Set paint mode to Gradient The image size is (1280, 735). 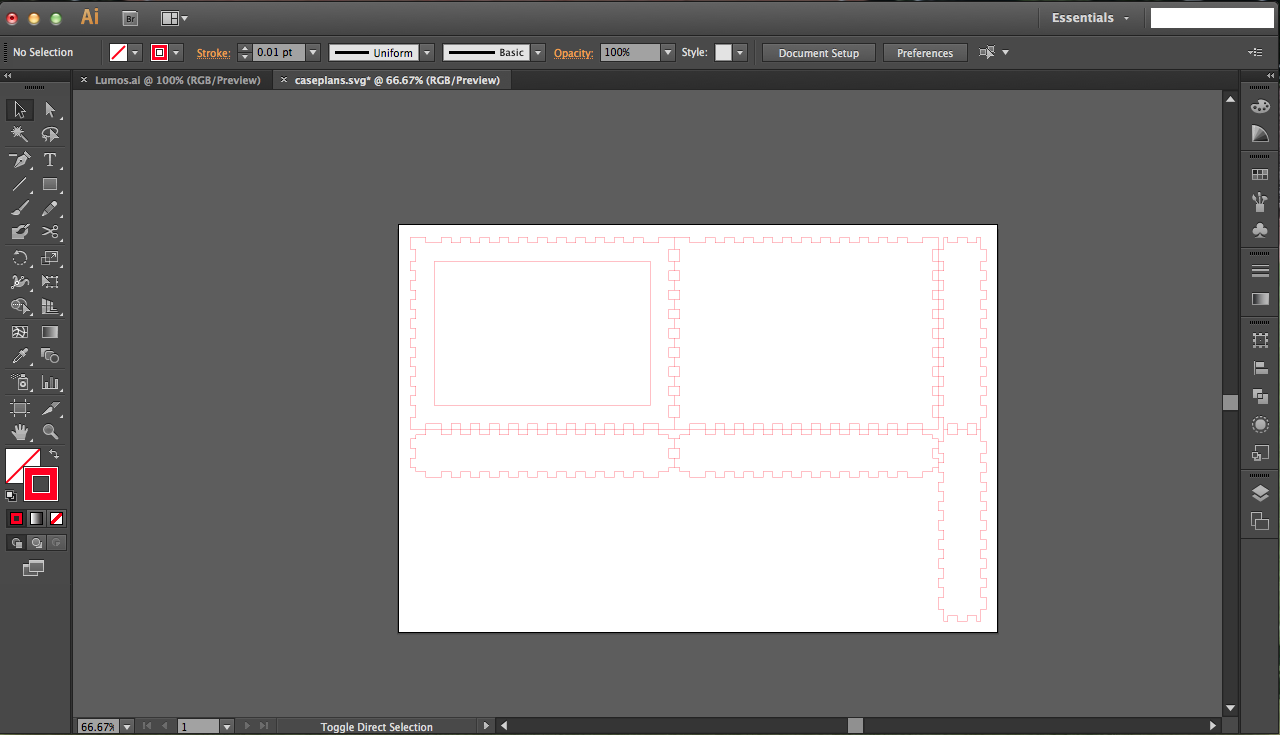point(36,518)
